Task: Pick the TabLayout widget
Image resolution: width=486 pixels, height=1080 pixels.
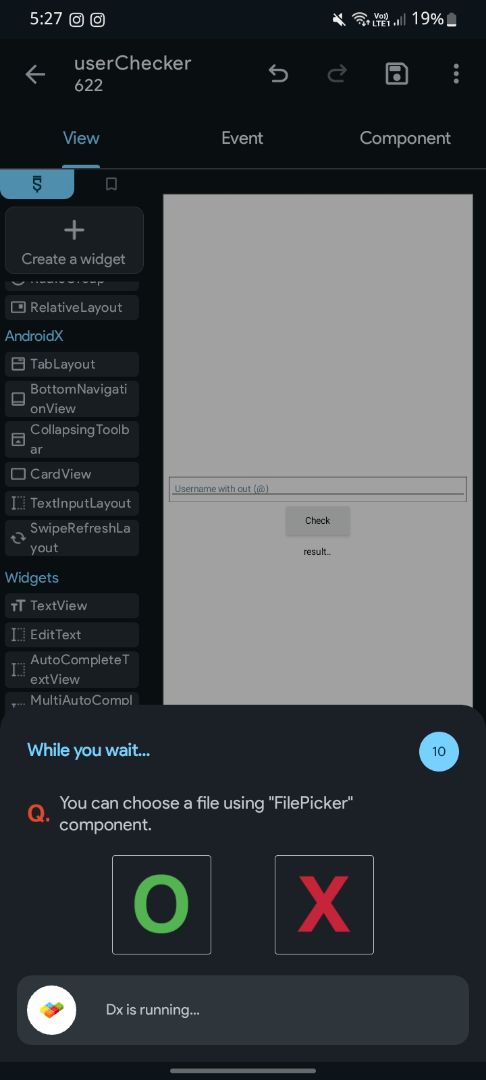Action: tap(72, 364)
